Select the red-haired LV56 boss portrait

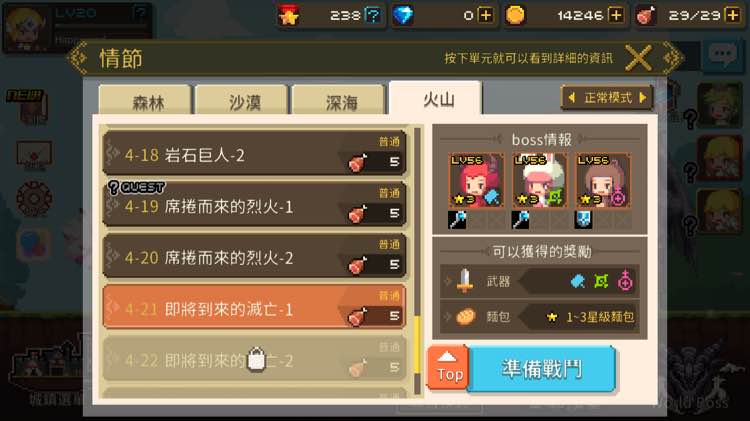(x=475, y=180)
